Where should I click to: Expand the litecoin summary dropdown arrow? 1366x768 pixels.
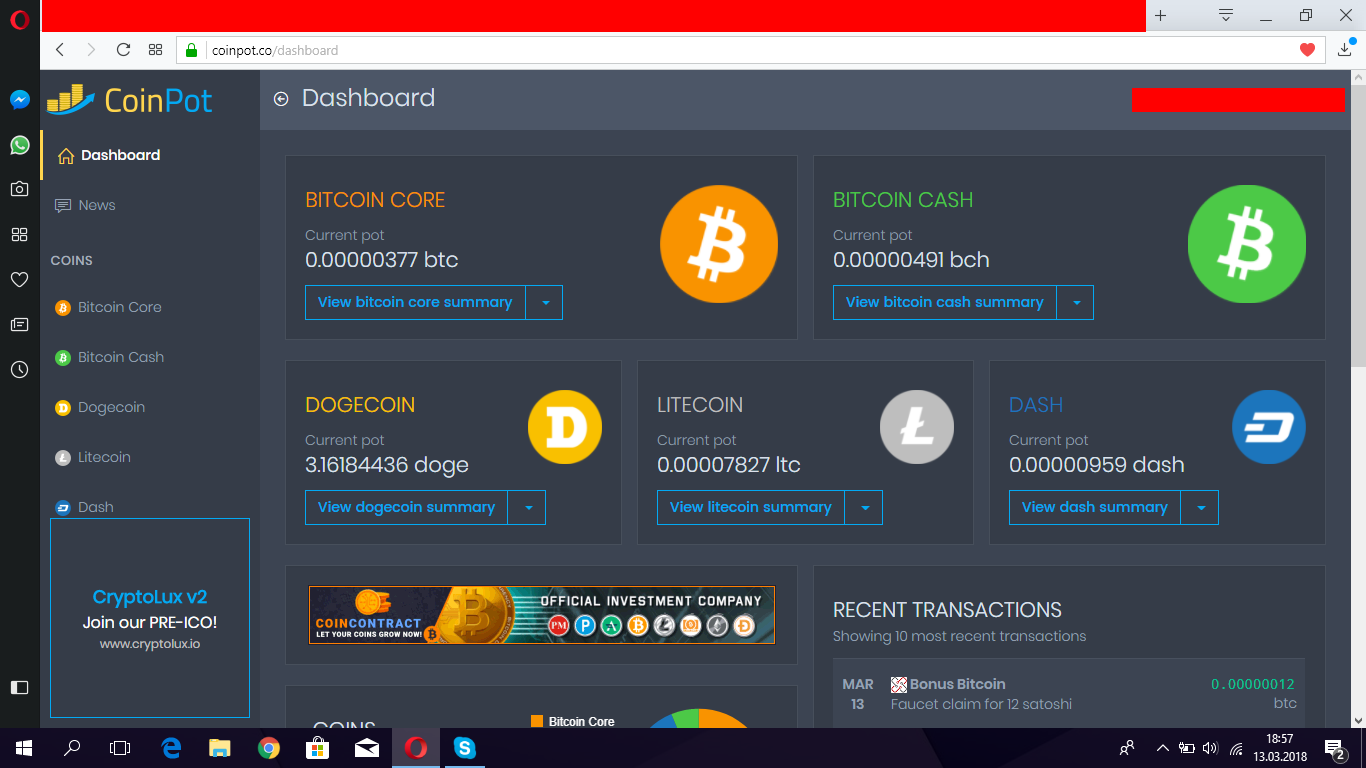pos(864,508)
